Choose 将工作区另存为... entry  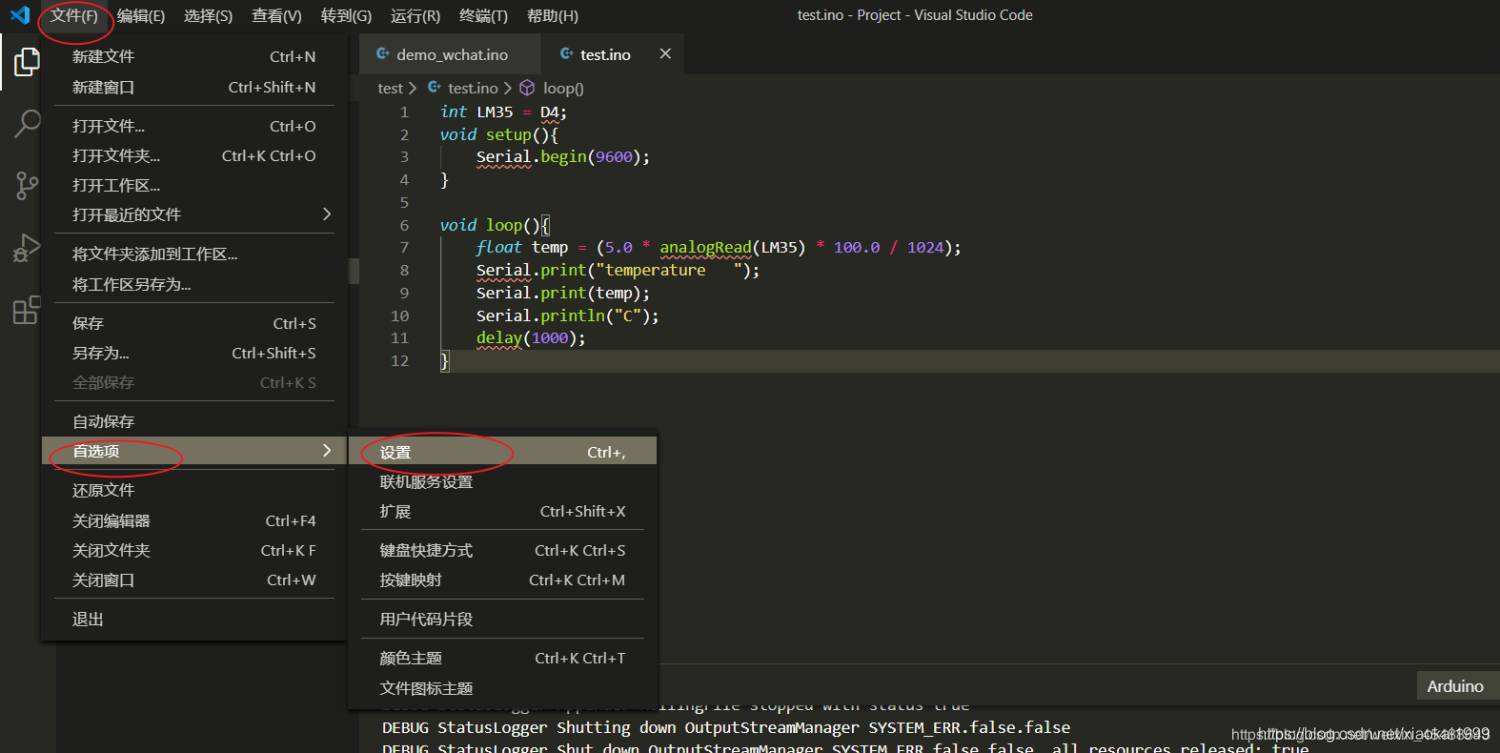click(194, 284)
